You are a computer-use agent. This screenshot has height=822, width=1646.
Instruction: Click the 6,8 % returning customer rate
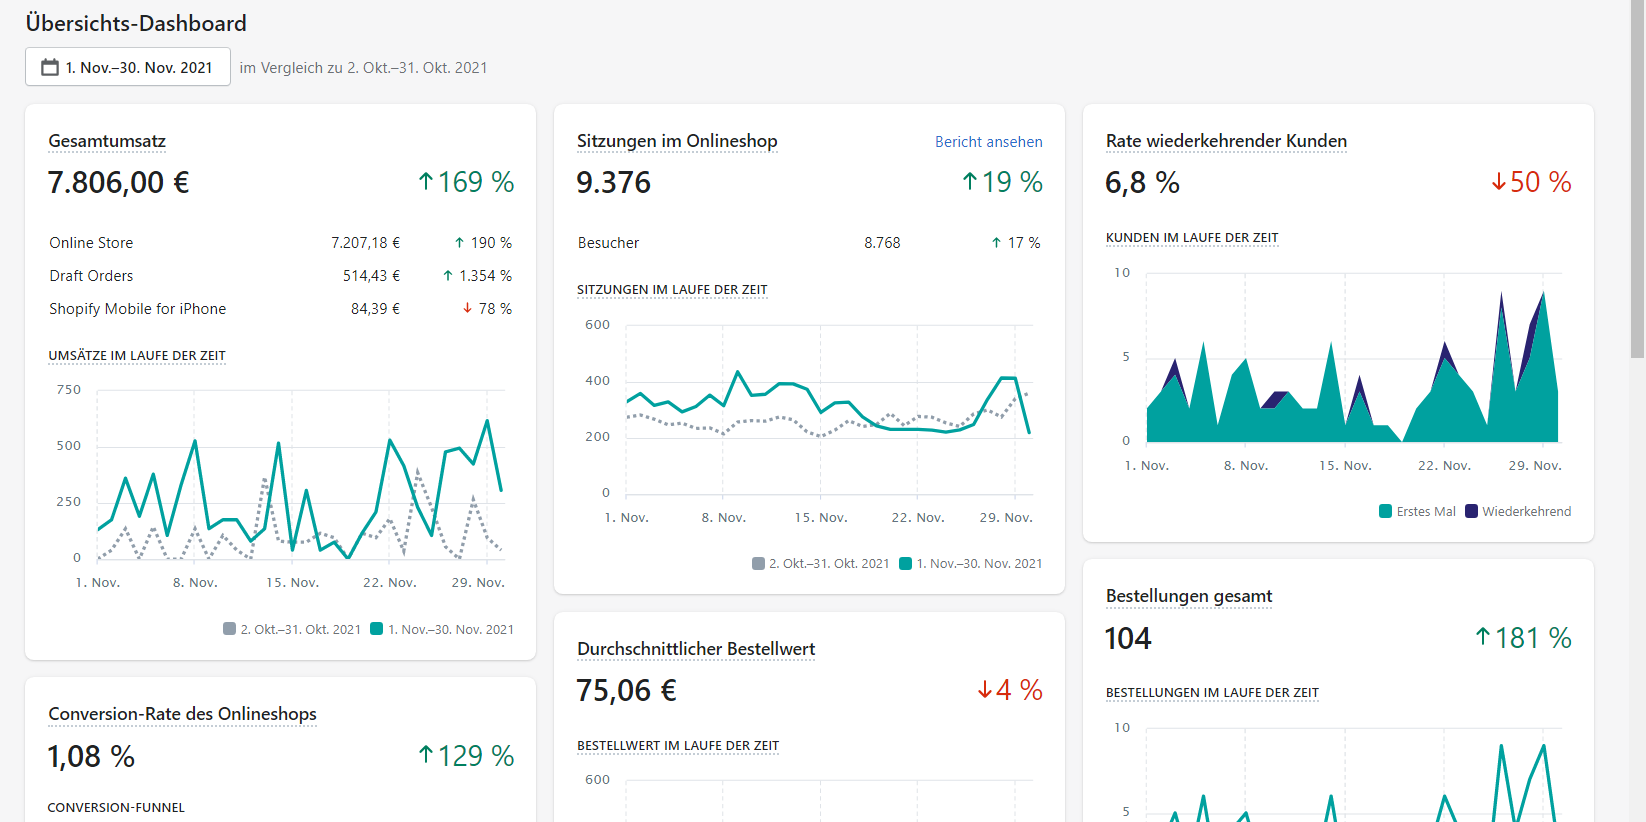(1142, 183)
